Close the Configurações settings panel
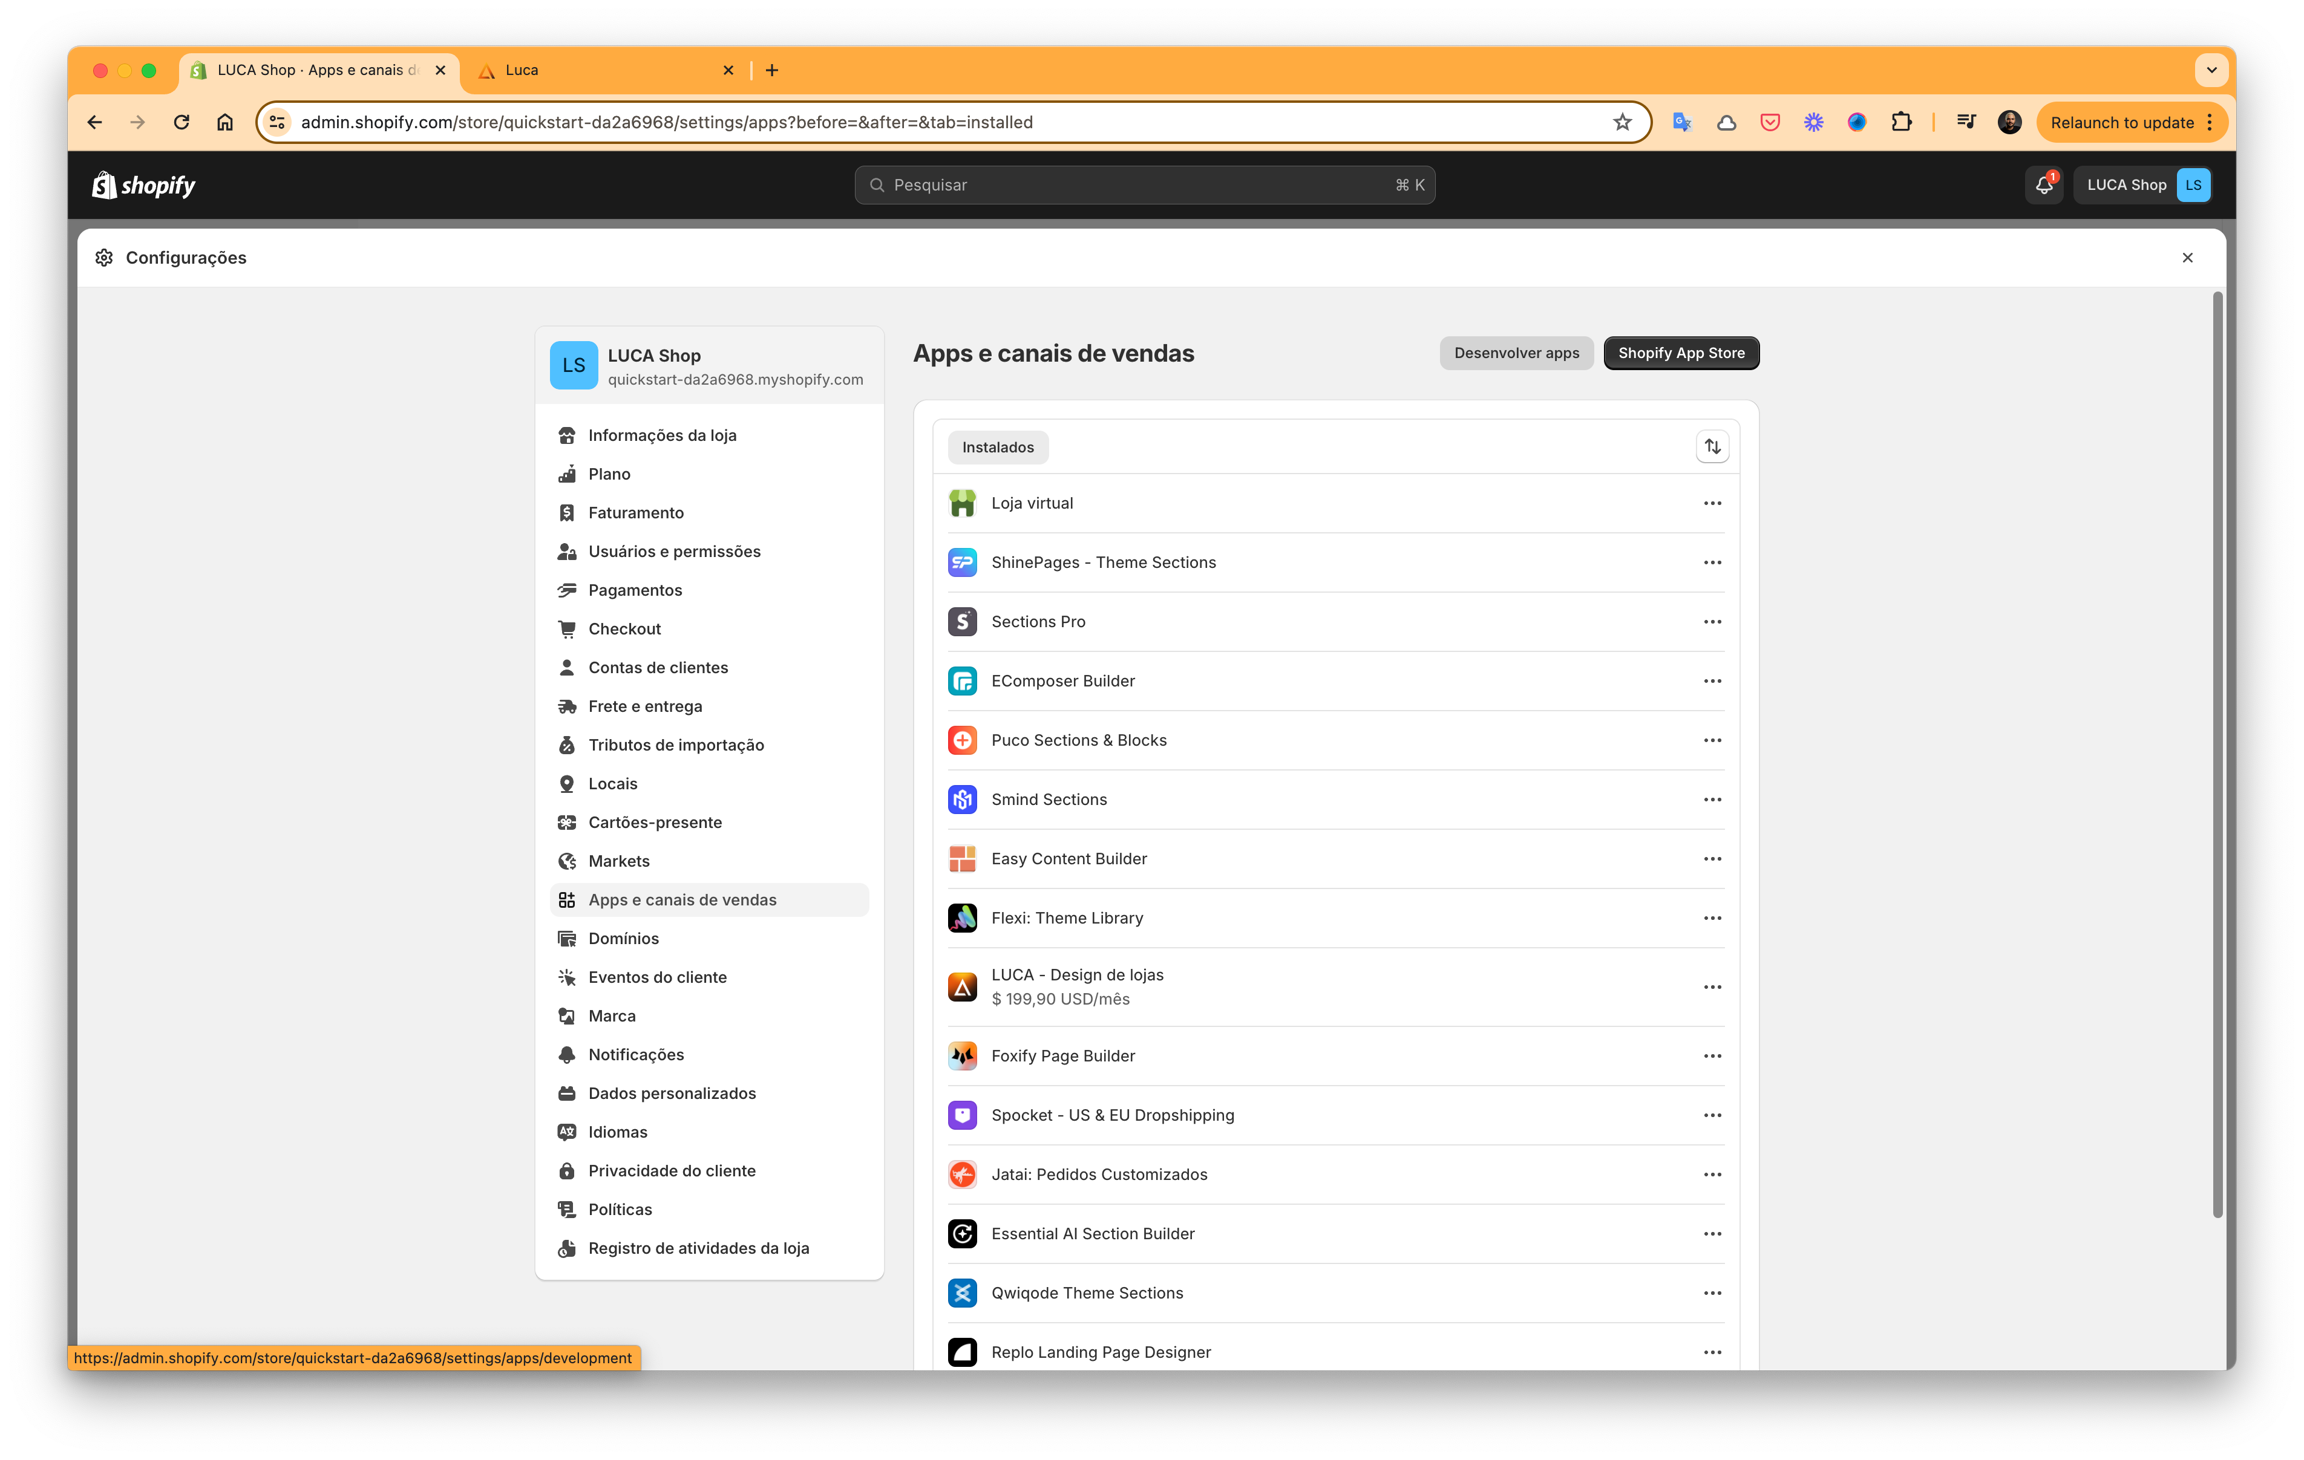The height and width of the screenshot is (1460, 2304). pyautogui.click(x=2187, y=258)
